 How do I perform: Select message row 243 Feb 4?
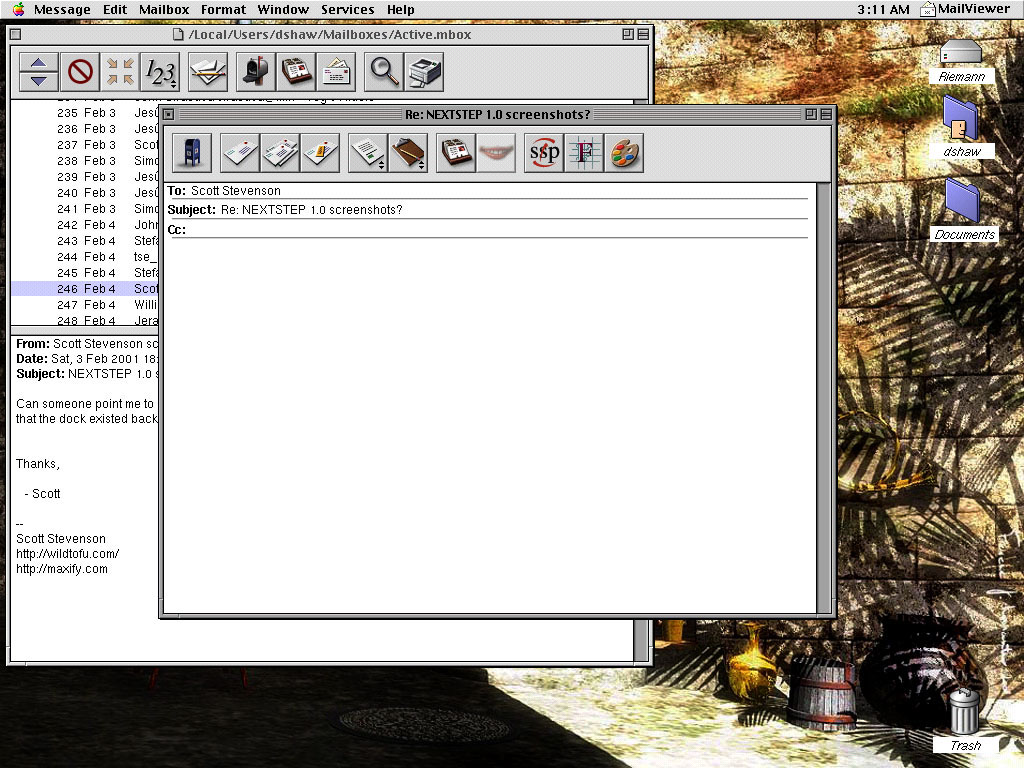tap(85, 241)
